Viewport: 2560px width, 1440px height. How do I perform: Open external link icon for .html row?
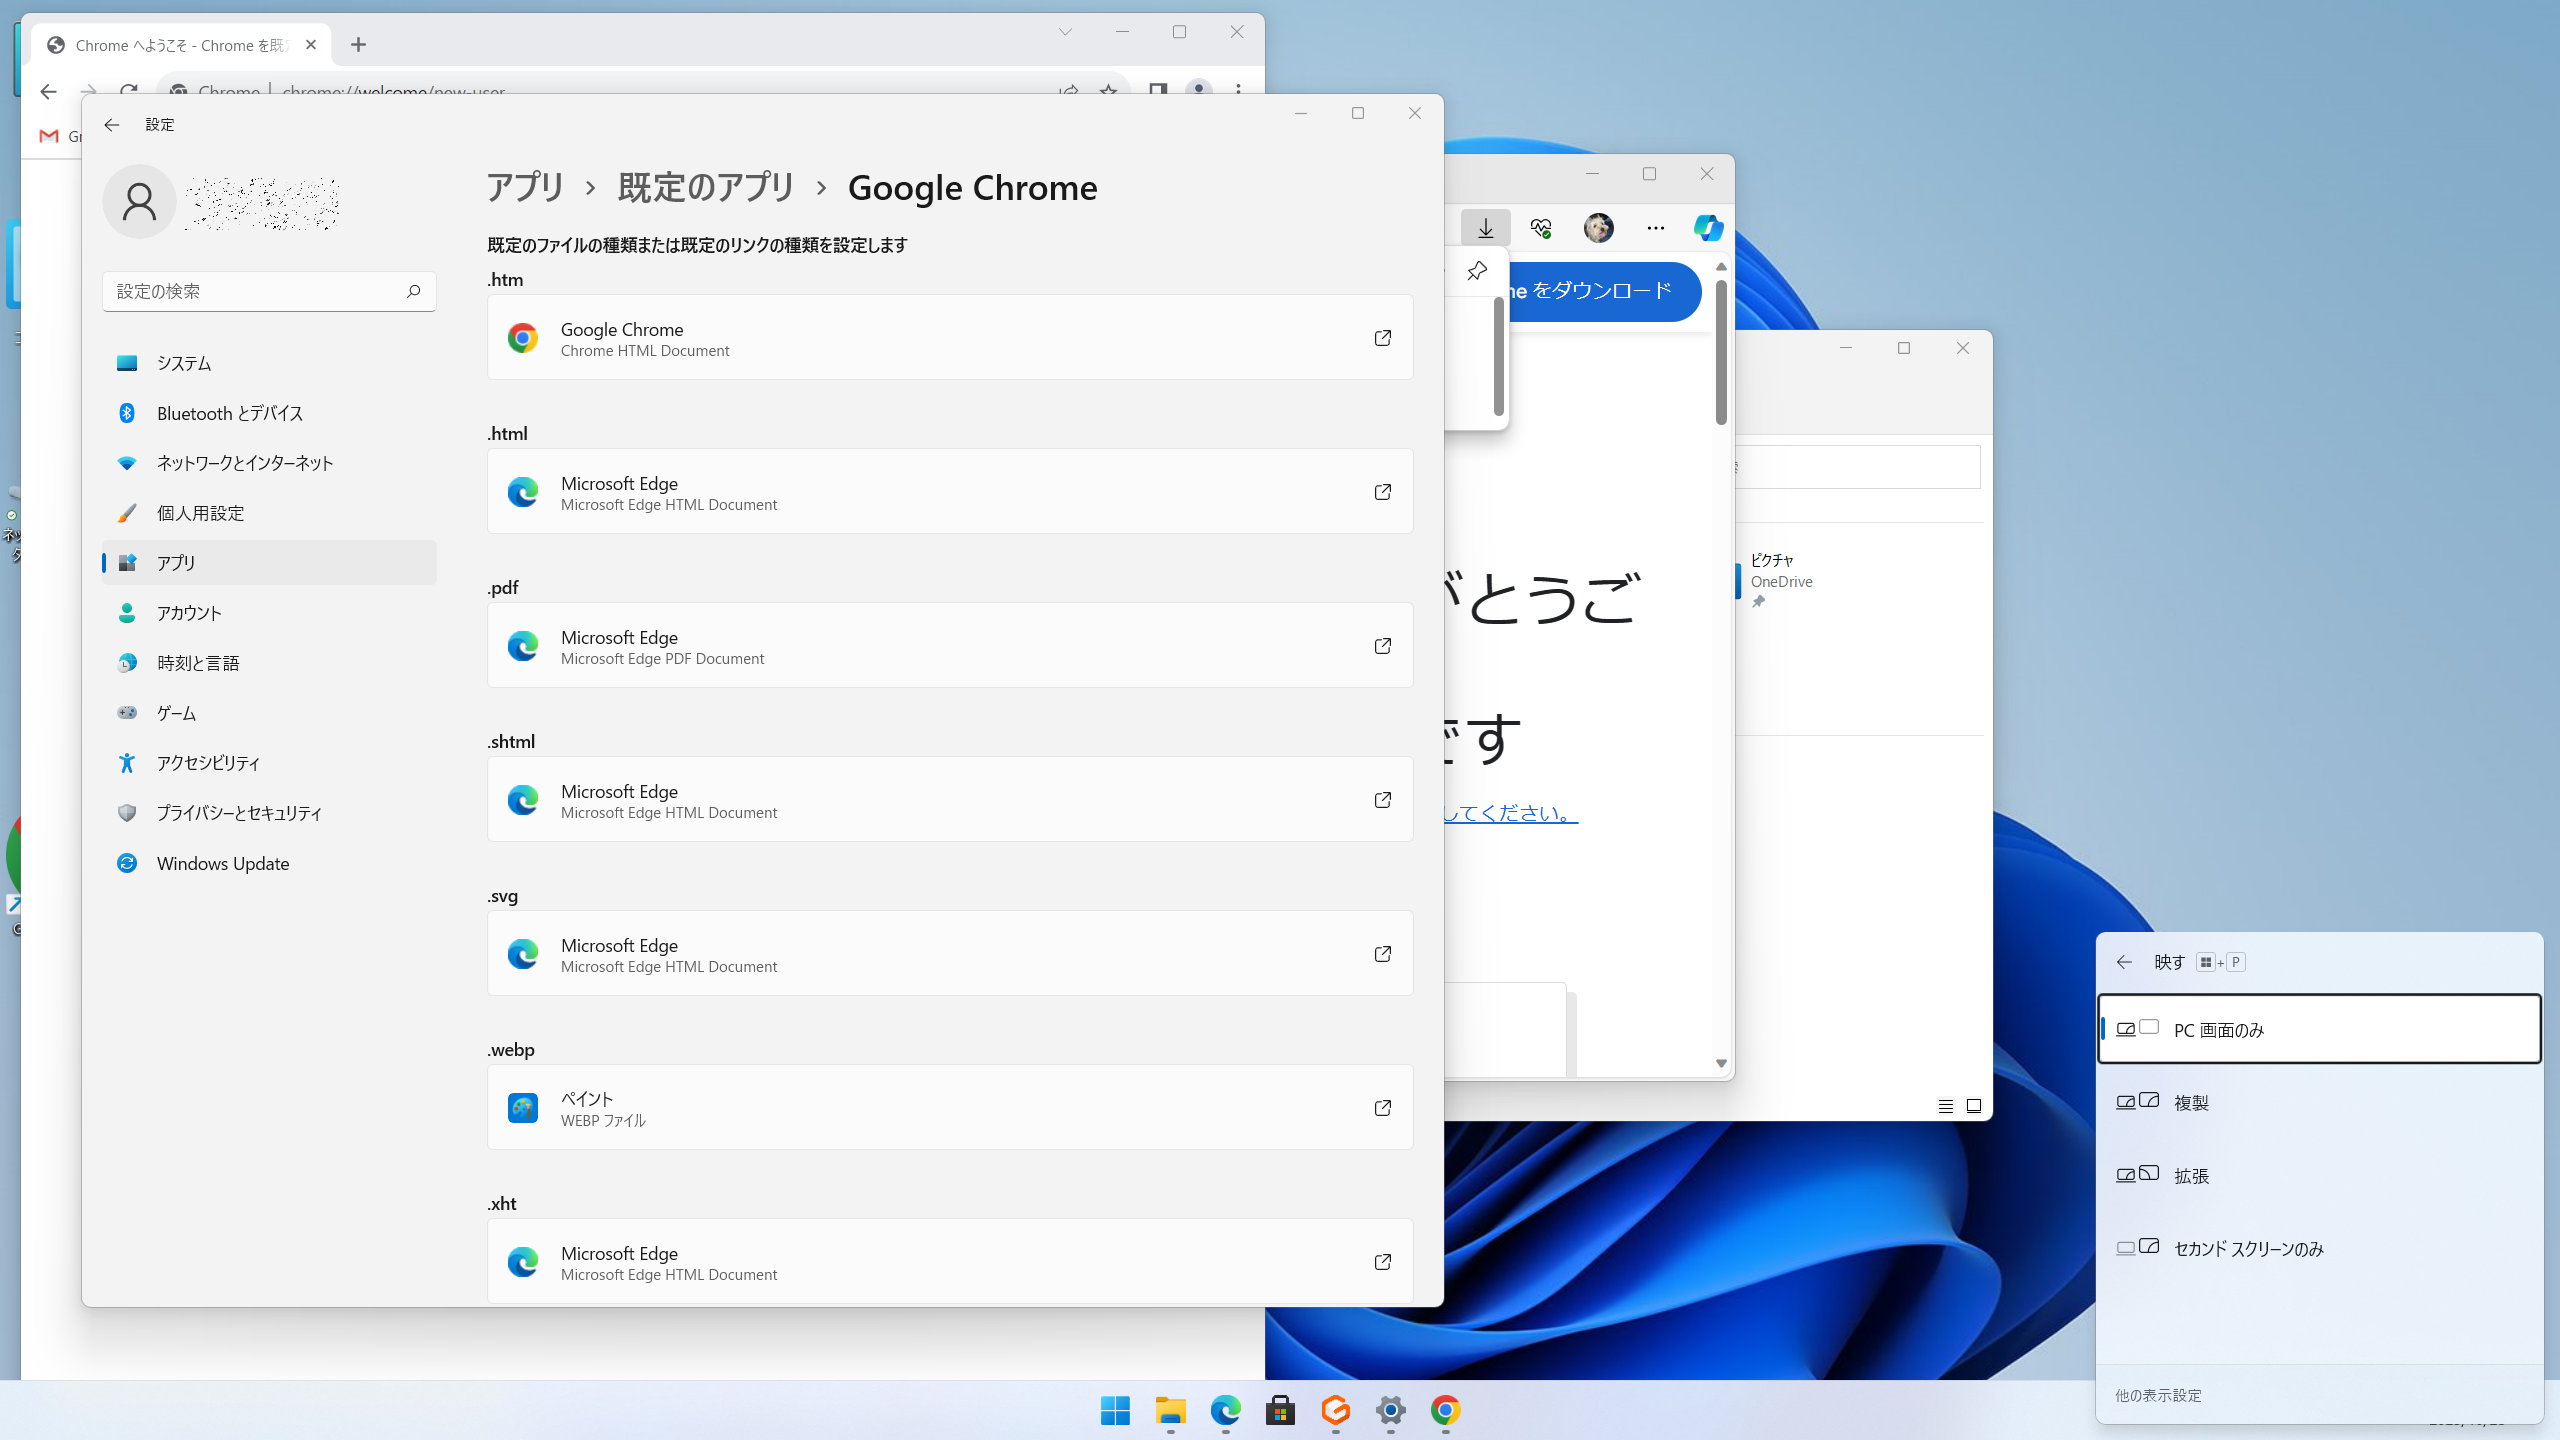click(x=1382, y=492)
